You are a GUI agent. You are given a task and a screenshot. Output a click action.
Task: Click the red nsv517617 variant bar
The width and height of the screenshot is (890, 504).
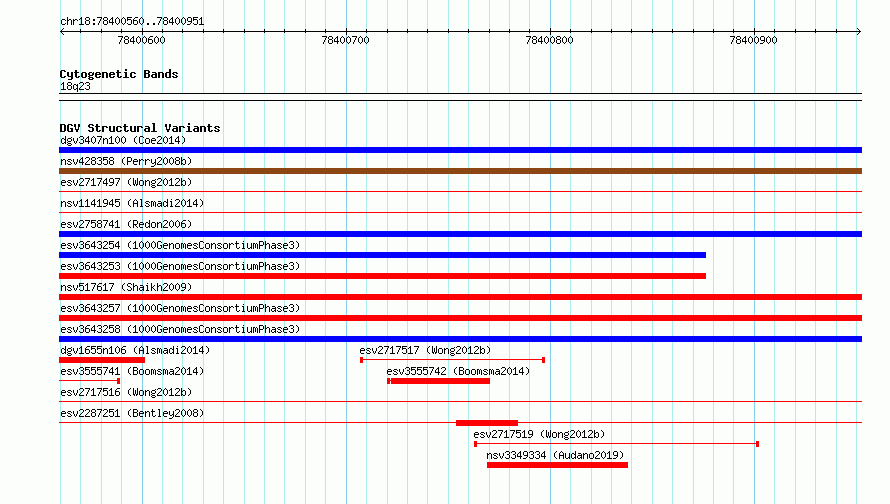(x=460, y=297)
